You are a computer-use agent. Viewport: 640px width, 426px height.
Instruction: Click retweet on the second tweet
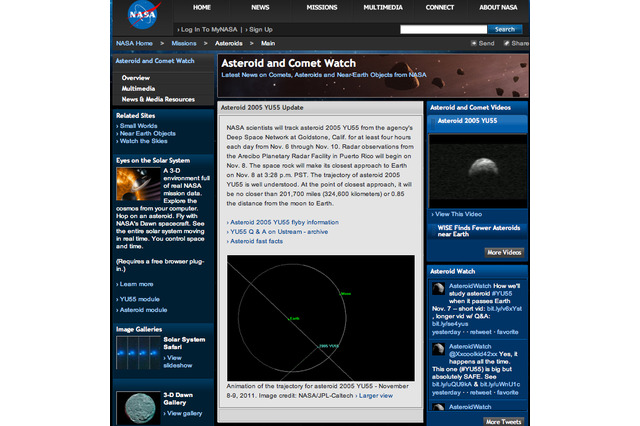480,392
